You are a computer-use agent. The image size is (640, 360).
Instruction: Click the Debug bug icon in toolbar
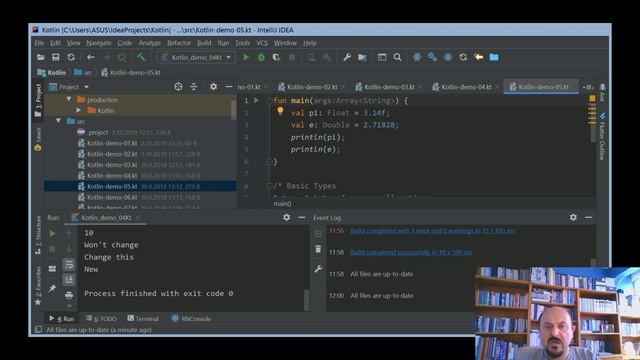(261, 58)
